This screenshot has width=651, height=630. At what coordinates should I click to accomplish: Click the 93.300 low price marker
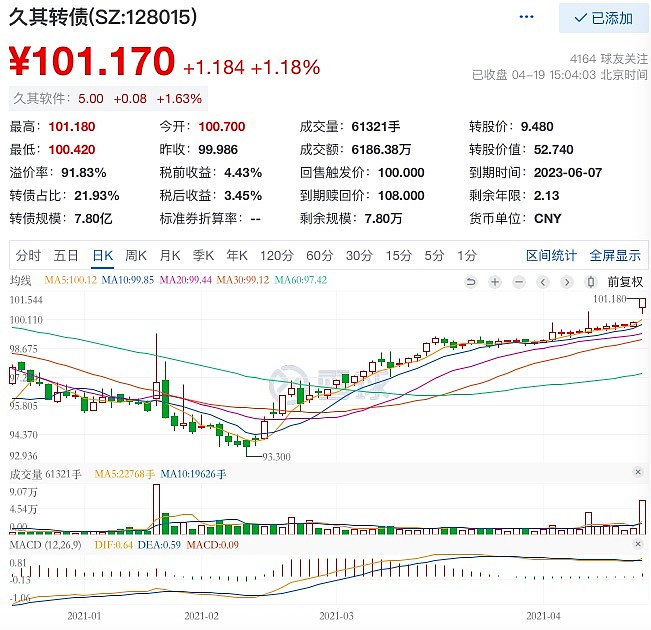[x=277, y=457]
